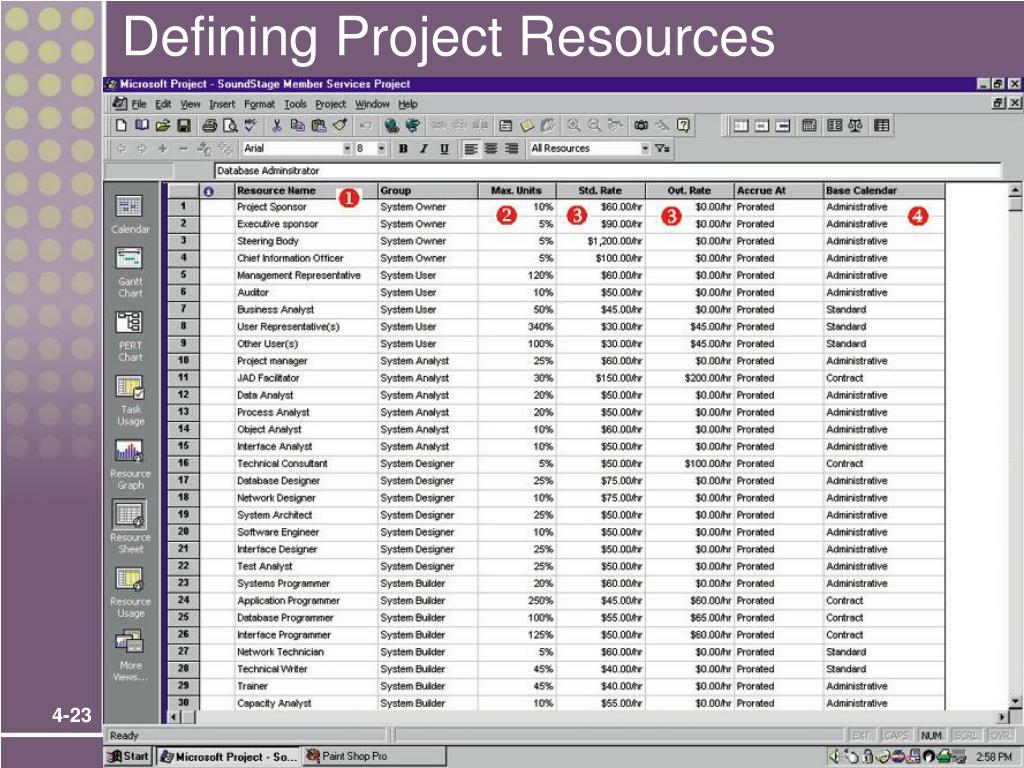
Task: Paste from clipboard
Action: 319,125
